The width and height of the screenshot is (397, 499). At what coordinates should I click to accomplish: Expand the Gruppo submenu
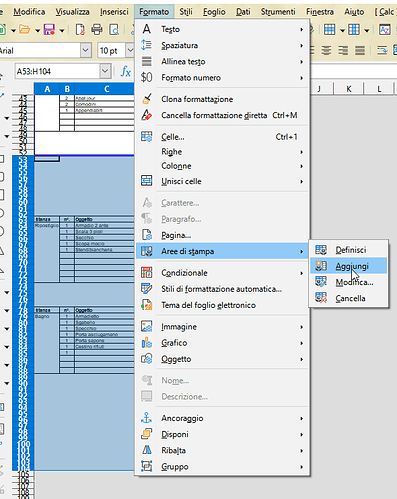pyautogui.click(x=222, y=467)
